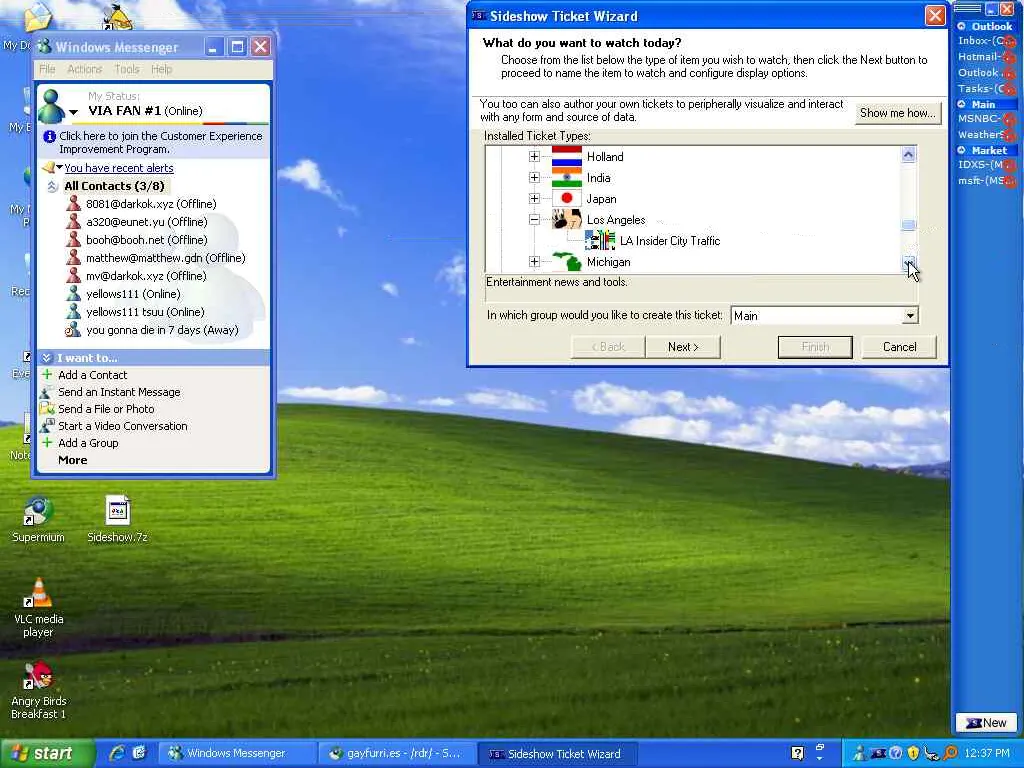Expand the Michigan ticket node

point(534,261)
